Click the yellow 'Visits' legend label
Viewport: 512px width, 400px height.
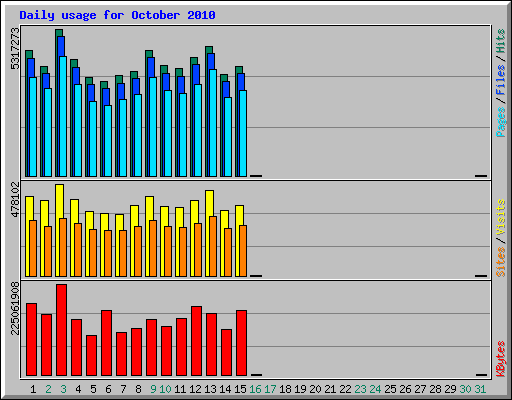[x=500, y=218]
